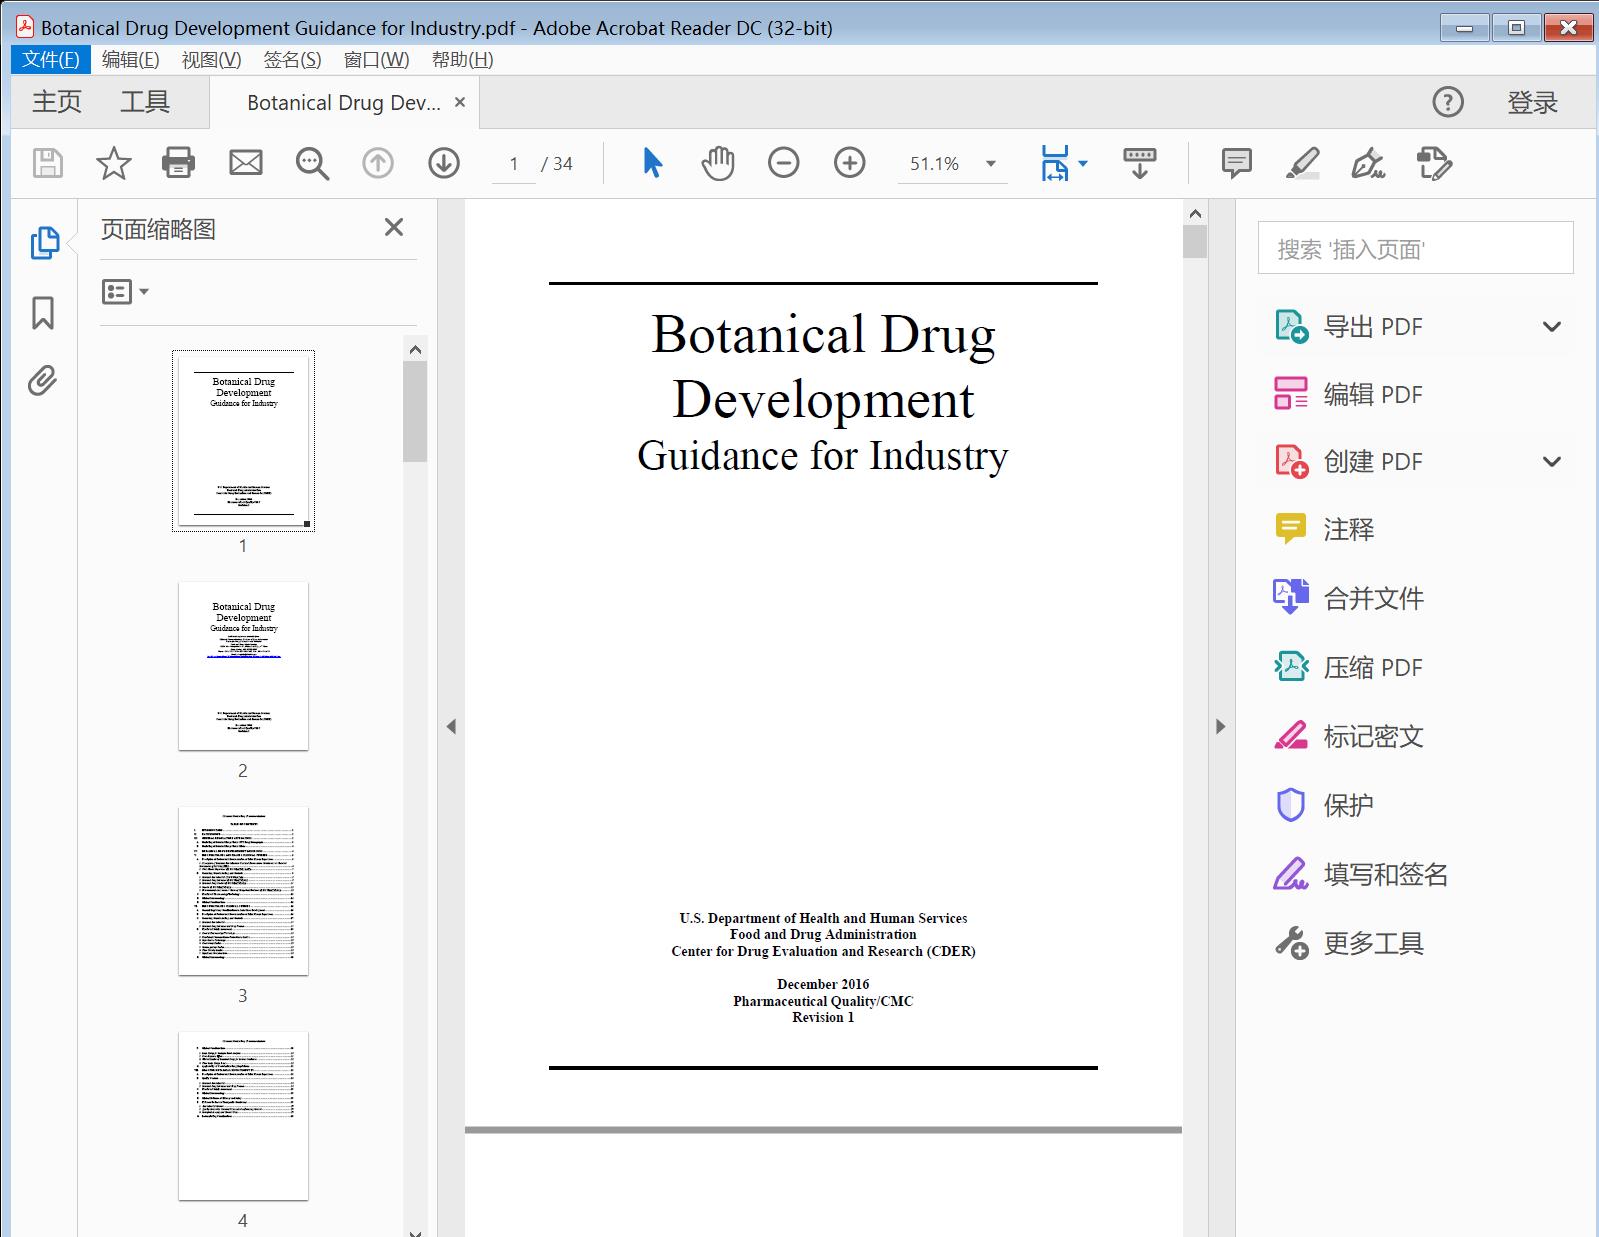Select page 1 thumbnail

pyautogui.click(x=243, y=441)
